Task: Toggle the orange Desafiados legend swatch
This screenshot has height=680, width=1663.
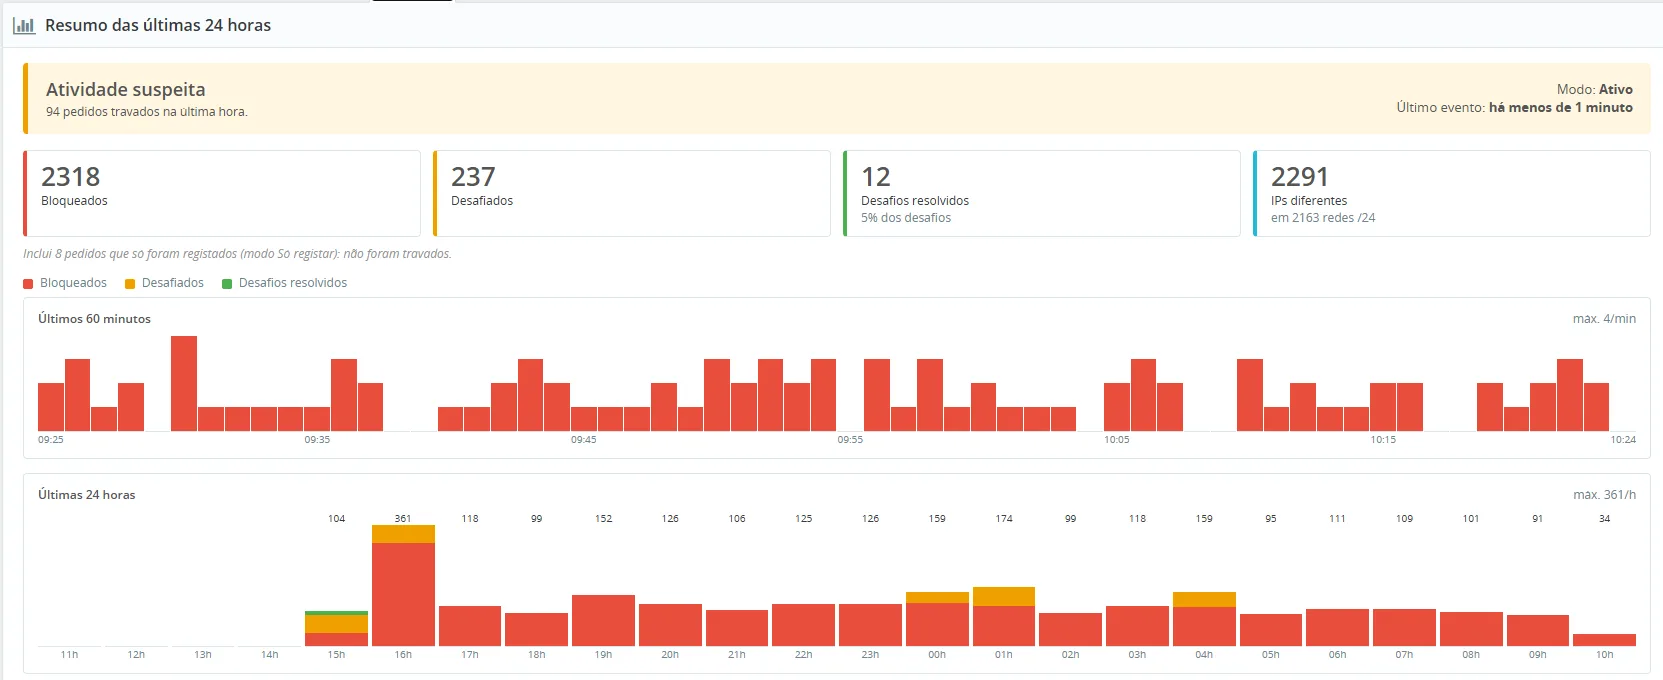Action: tap(130, 284)
